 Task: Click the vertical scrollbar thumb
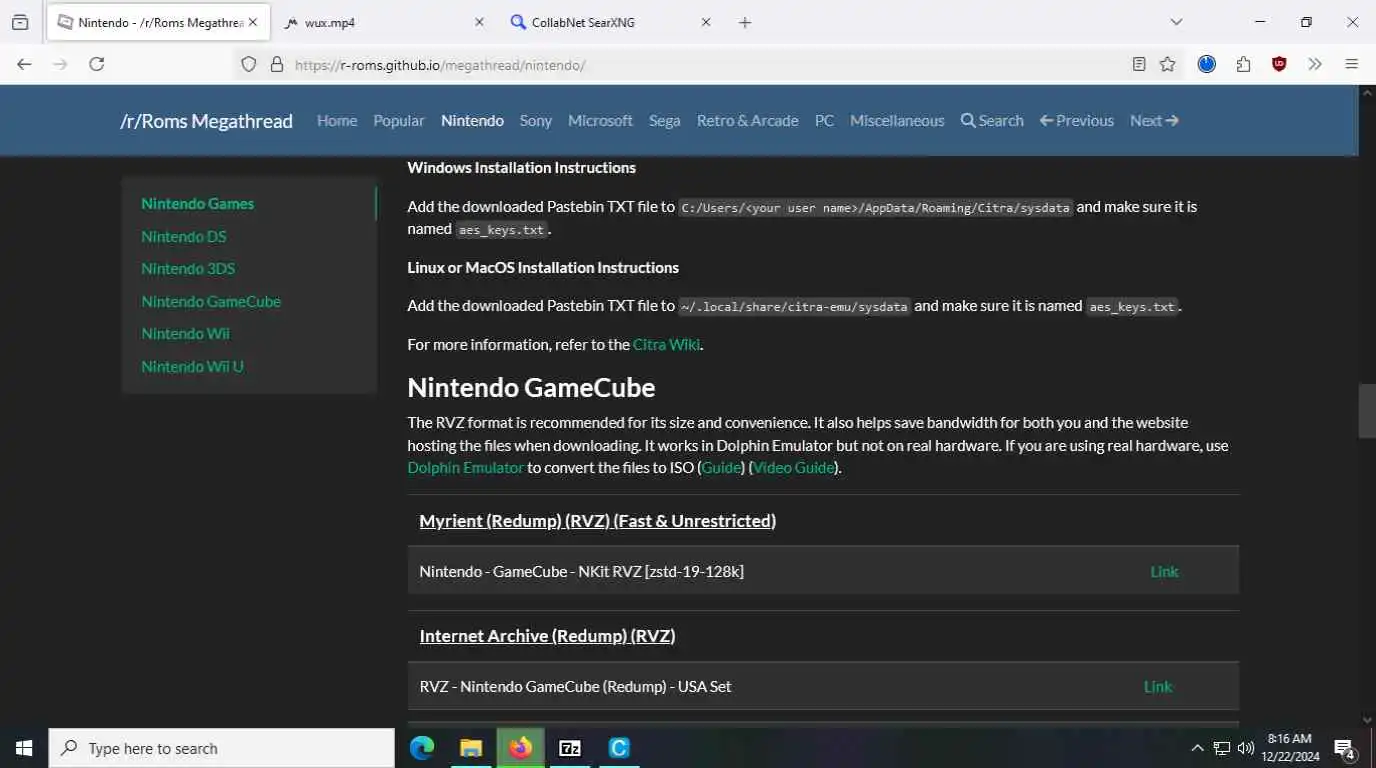coord(1367,411)
